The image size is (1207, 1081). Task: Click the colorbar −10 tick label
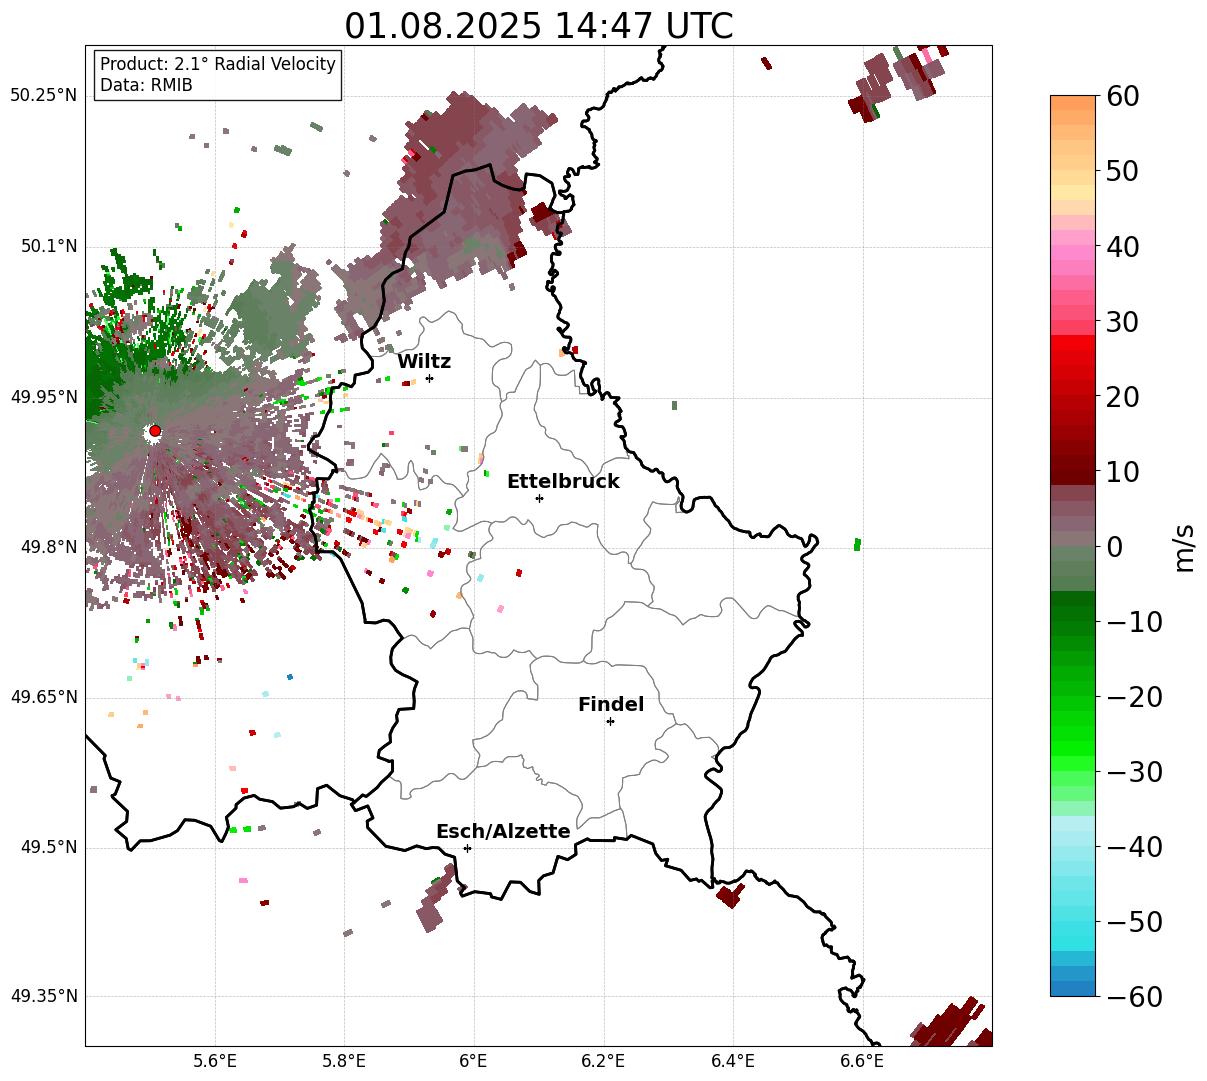click(1133, 622)
